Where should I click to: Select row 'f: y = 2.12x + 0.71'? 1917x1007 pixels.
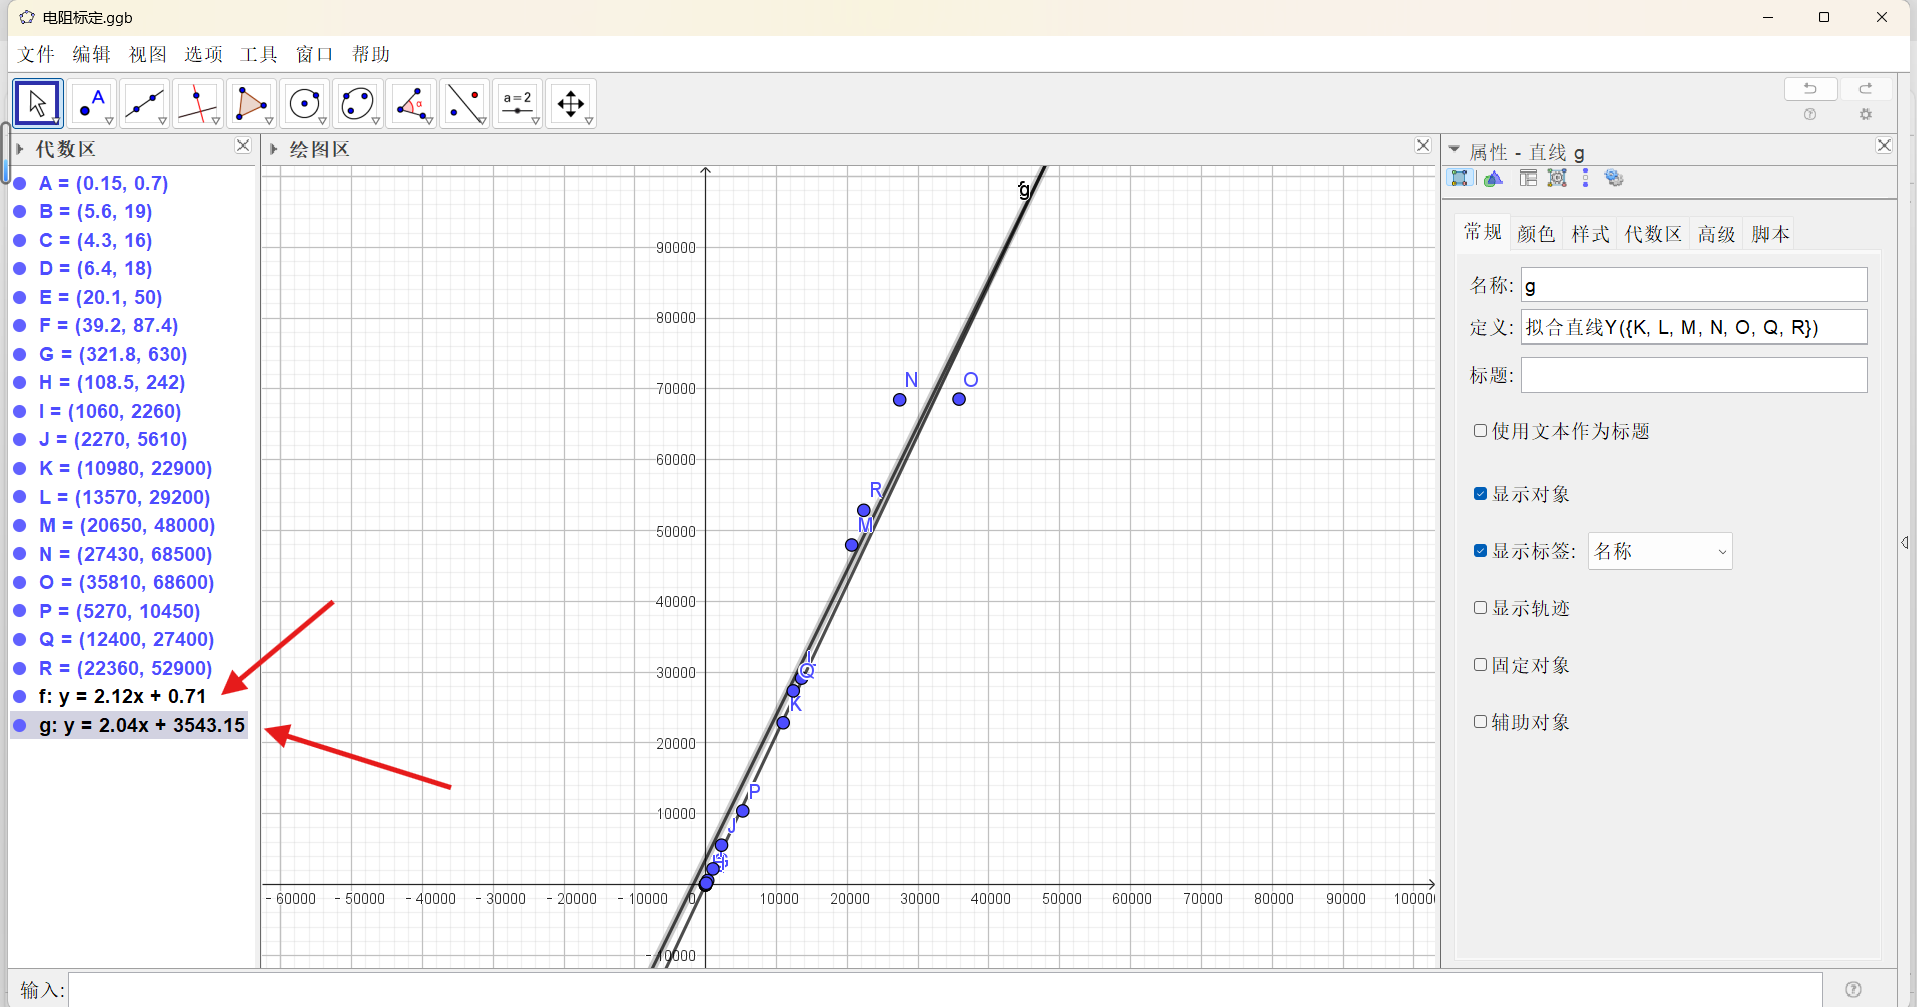coord(129,697)
